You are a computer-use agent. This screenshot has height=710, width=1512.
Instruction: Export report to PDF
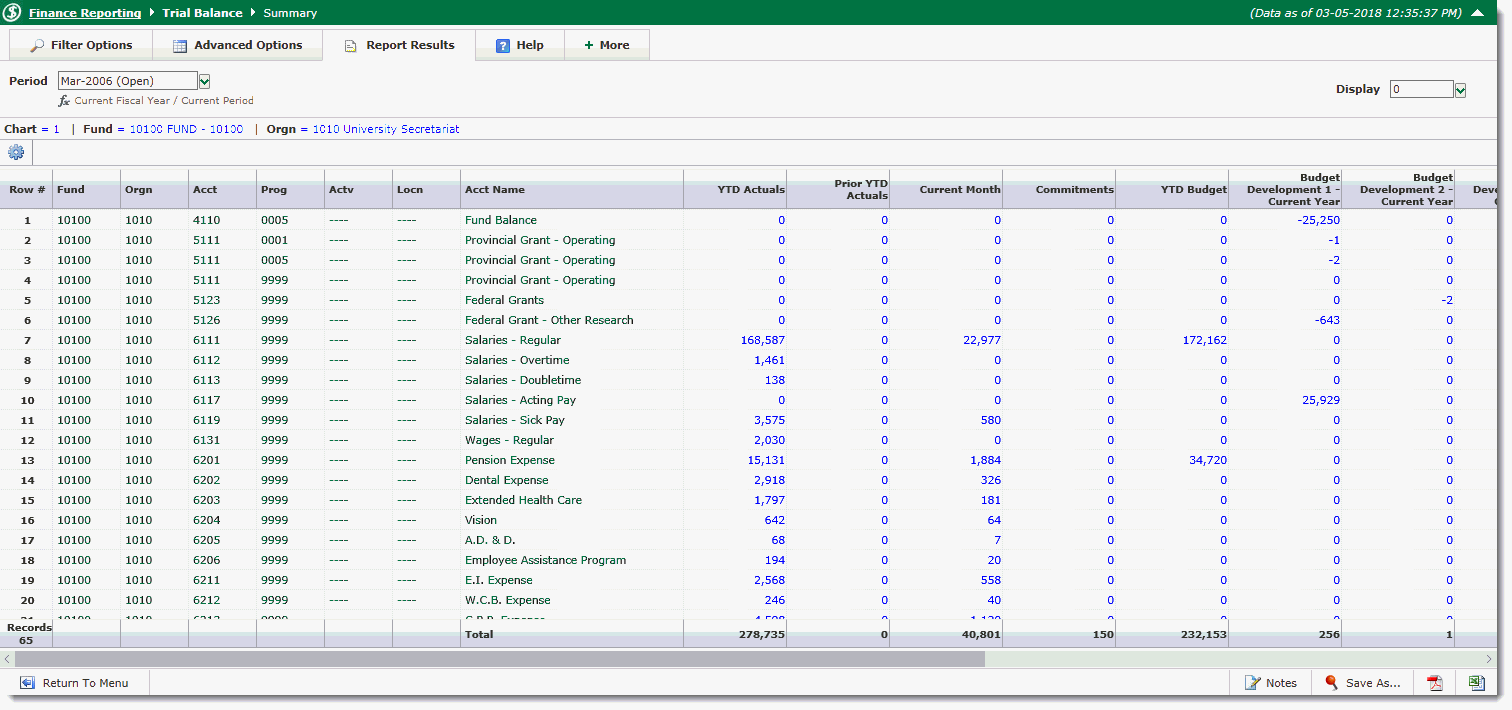point(1435,683)
